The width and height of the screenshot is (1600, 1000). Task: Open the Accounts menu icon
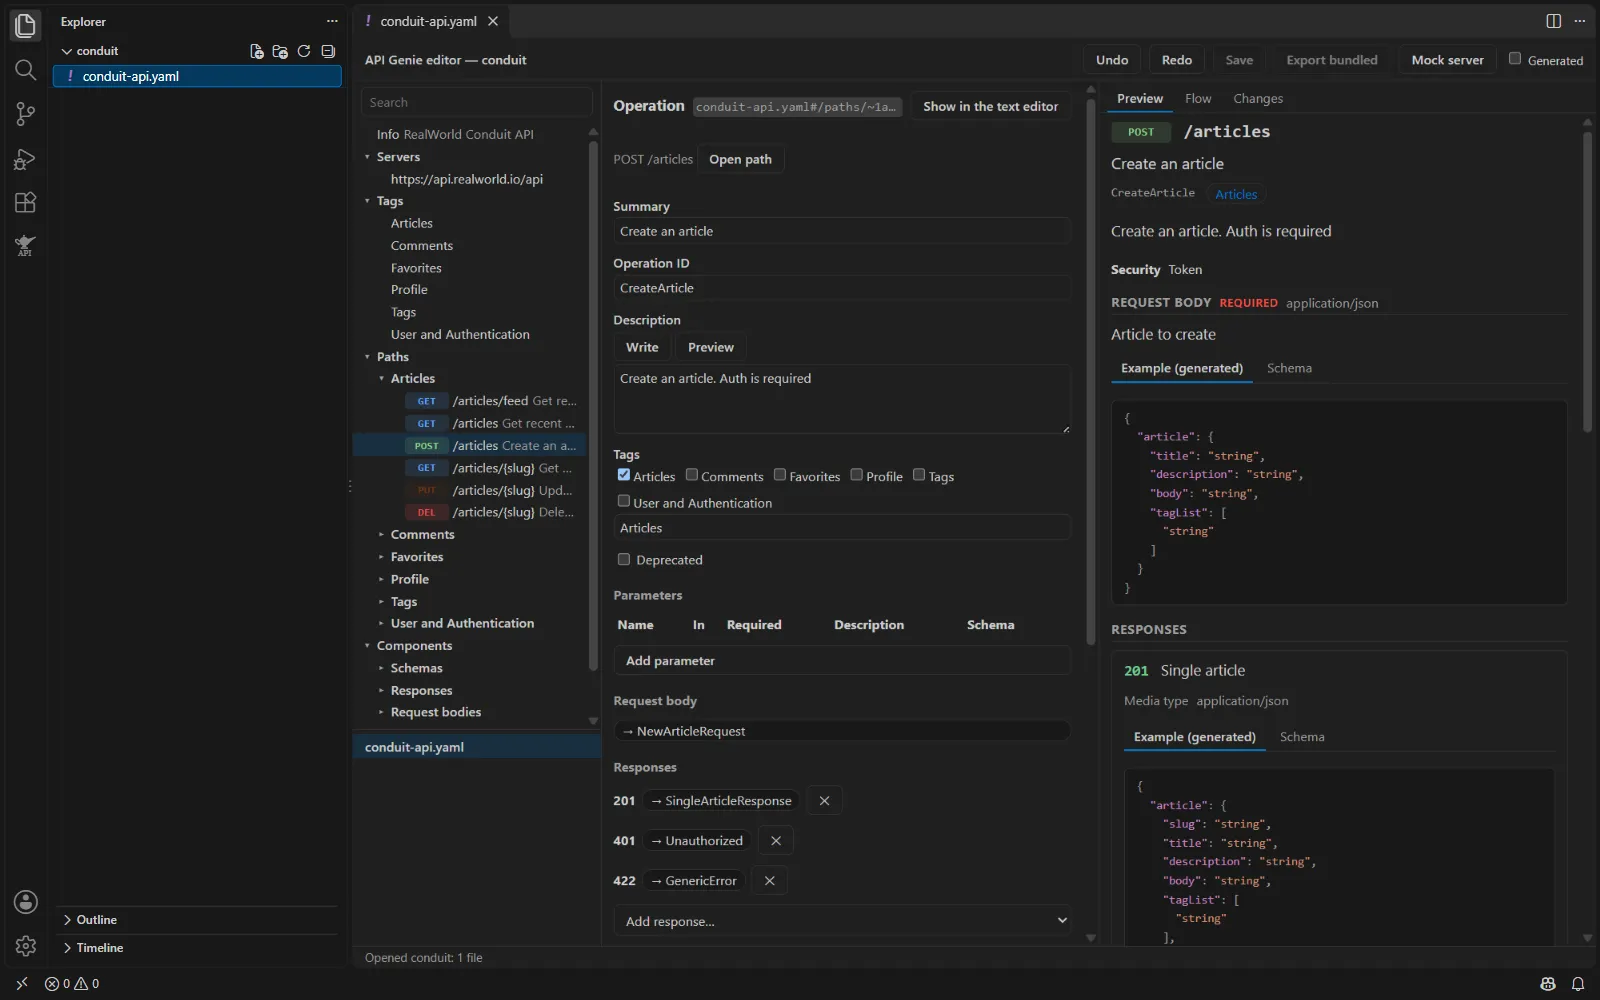(x=26, y=902)
